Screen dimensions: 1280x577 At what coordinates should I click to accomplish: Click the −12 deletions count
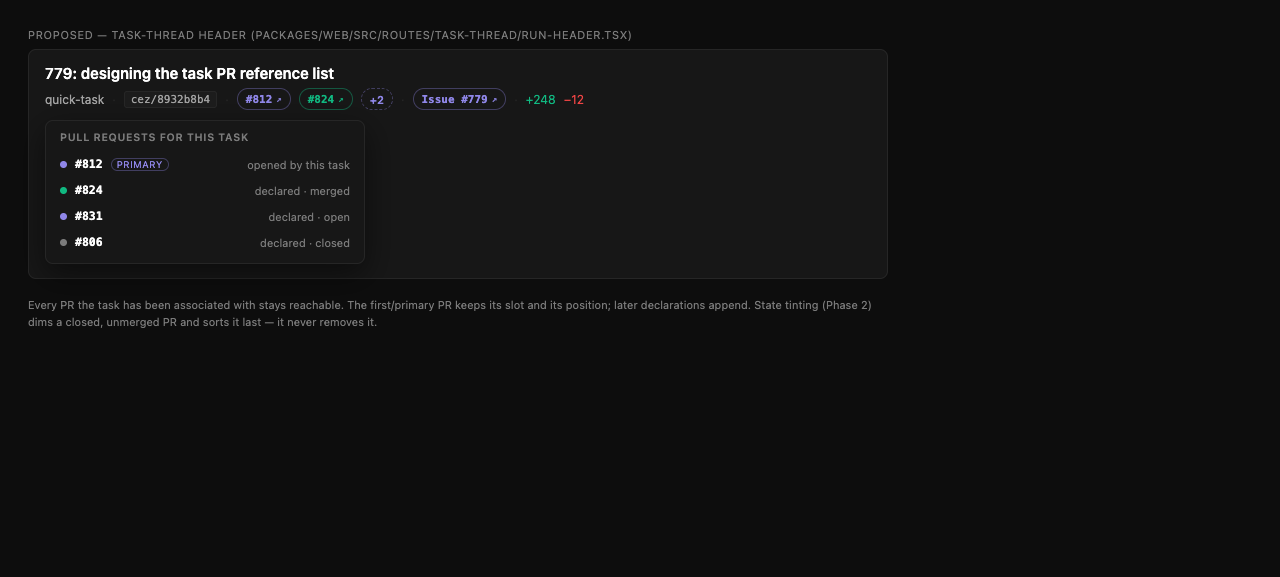tap(574, 100)
